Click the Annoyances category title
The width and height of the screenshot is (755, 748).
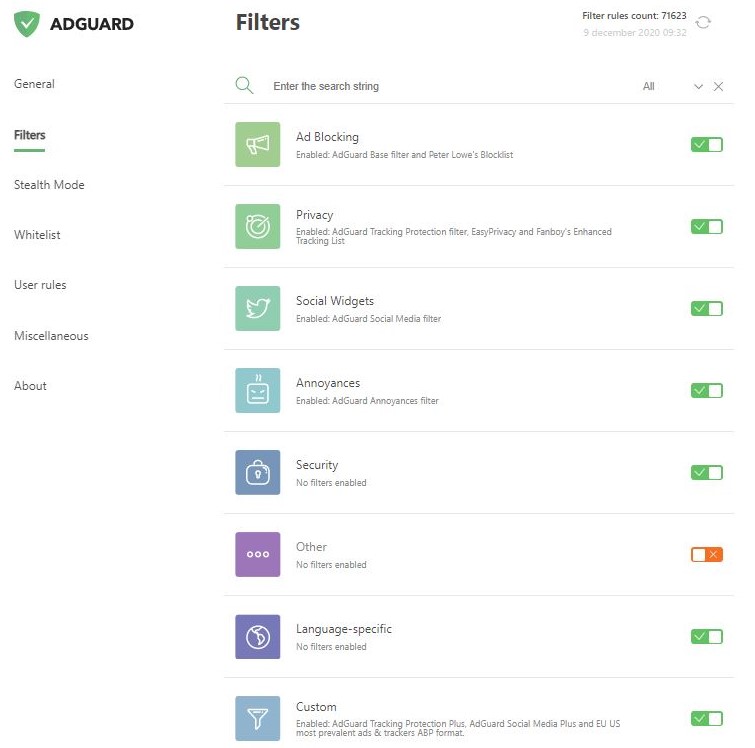(328, 383)
